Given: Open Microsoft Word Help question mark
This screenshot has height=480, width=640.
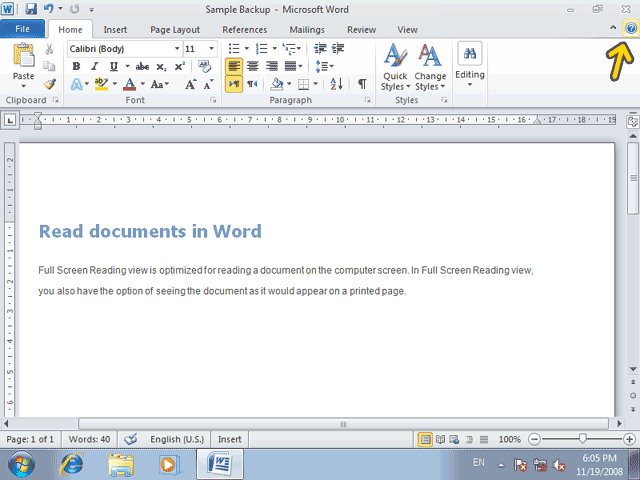Looking at the screenshot, I should coord(631,29).
